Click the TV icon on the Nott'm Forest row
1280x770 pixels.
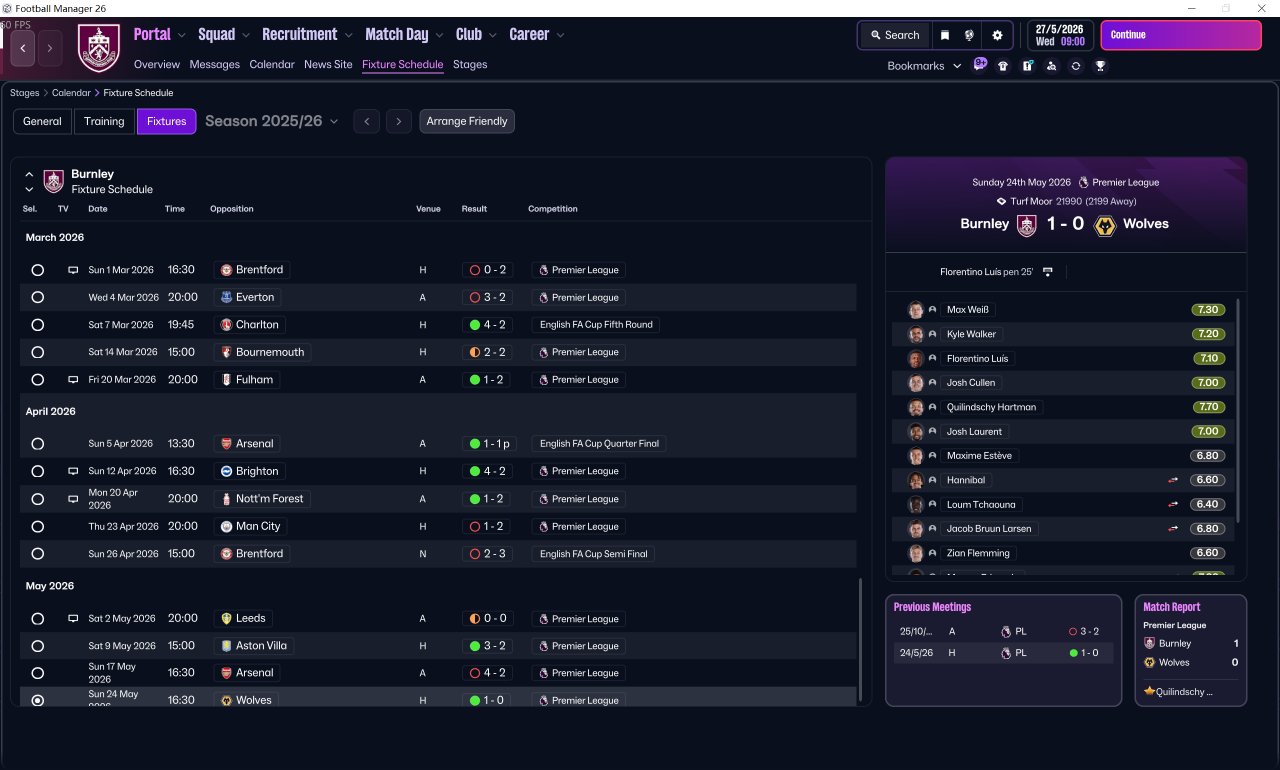click(x=73, y=499)
